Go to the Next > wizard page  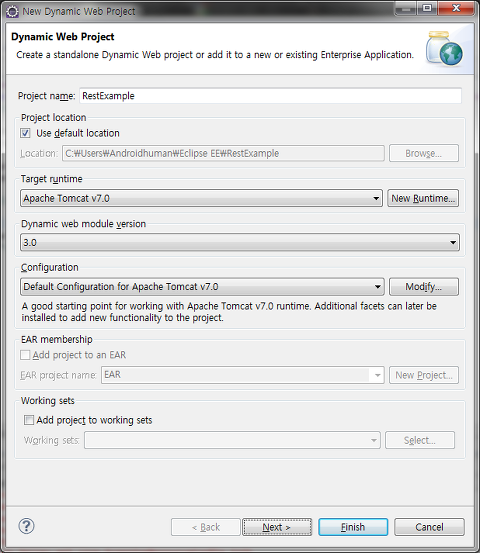[x=277, y=527]
